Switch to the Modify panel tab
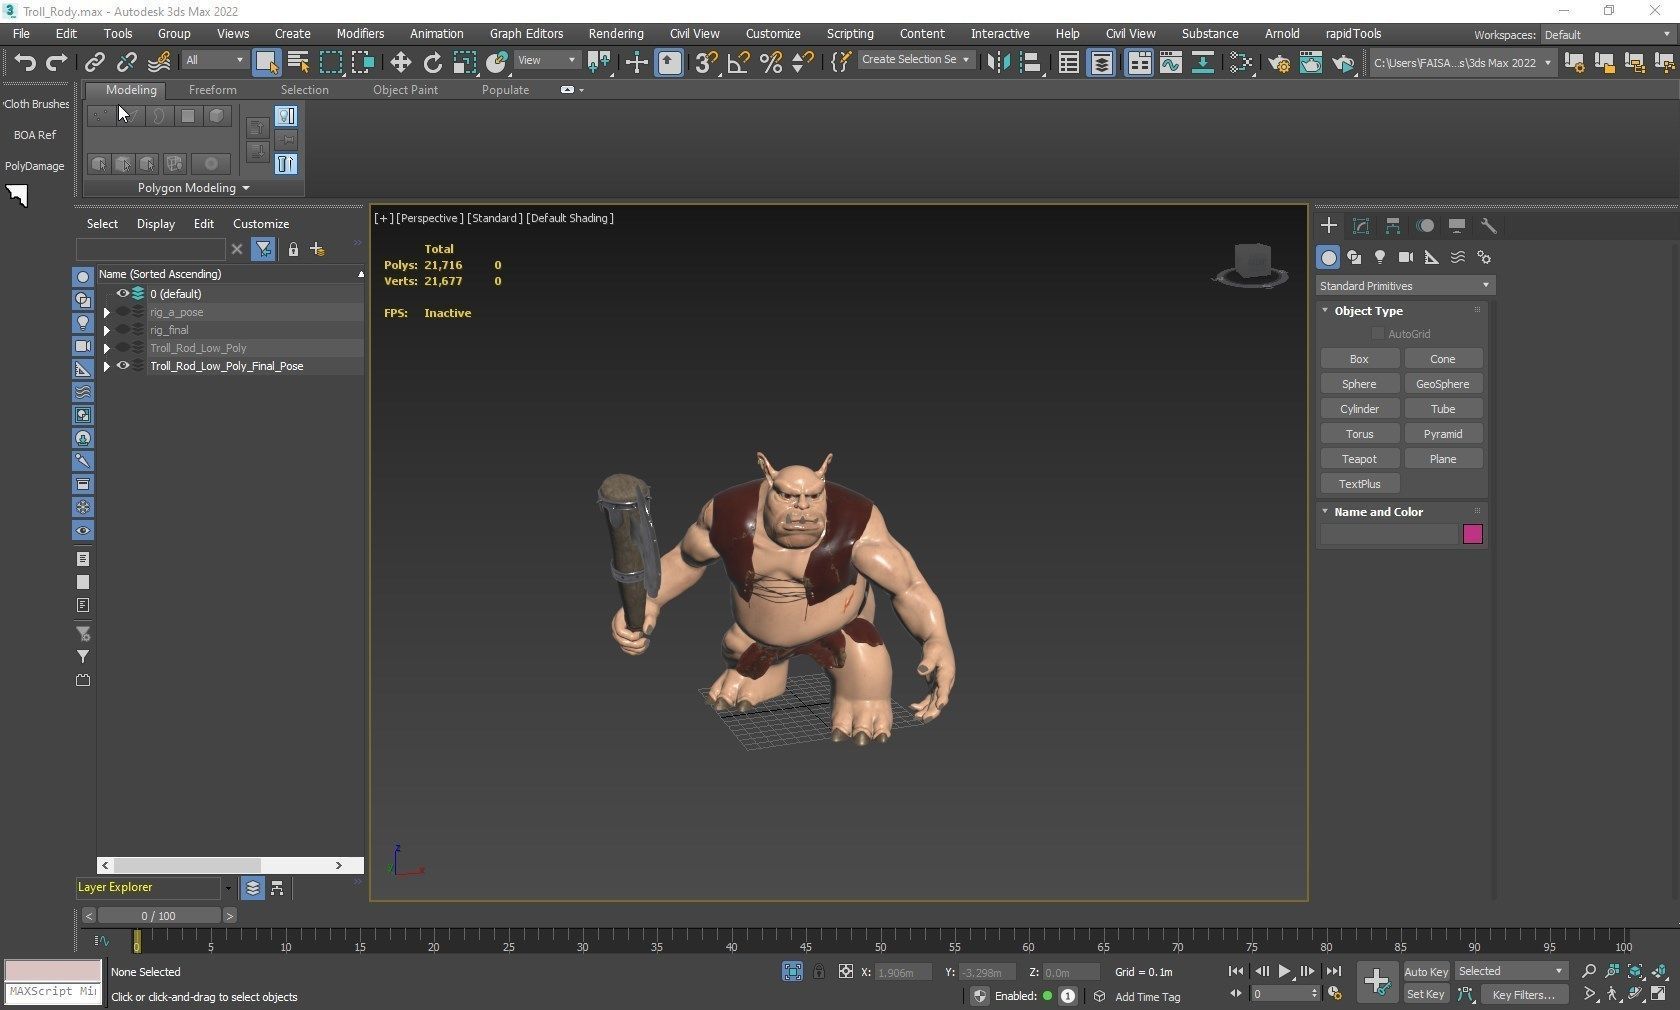The image size is (1680, 1010). tap(1360, 226)
